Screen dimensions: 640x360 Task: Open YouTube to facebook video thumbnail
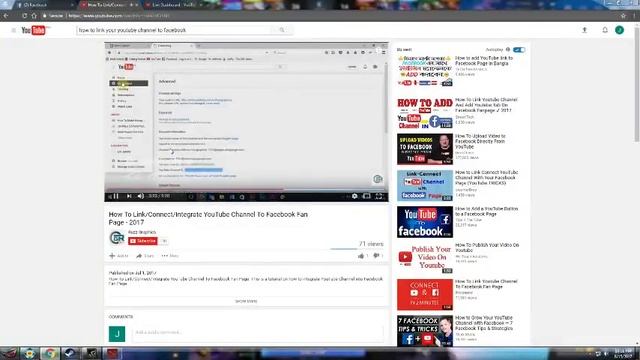[x=425, y=222]
